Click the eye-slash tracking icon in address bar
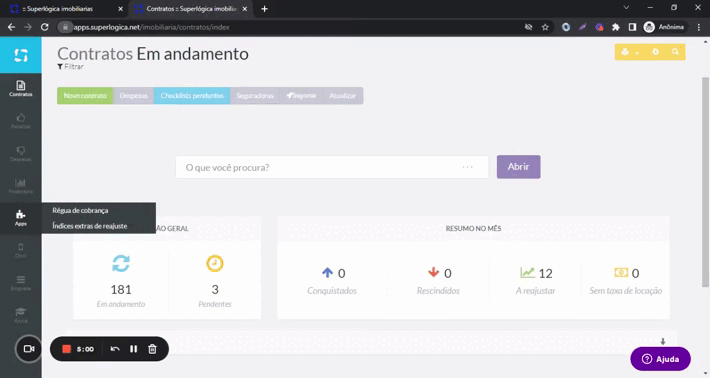710x378 pixels. [528, 27]
